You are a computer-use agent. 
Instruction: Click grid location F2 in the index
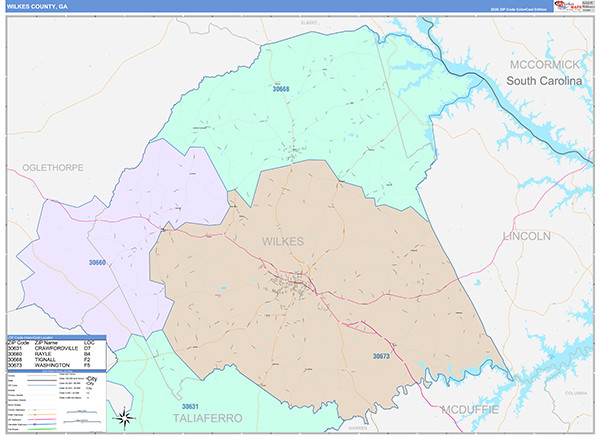tap(87, 360)
